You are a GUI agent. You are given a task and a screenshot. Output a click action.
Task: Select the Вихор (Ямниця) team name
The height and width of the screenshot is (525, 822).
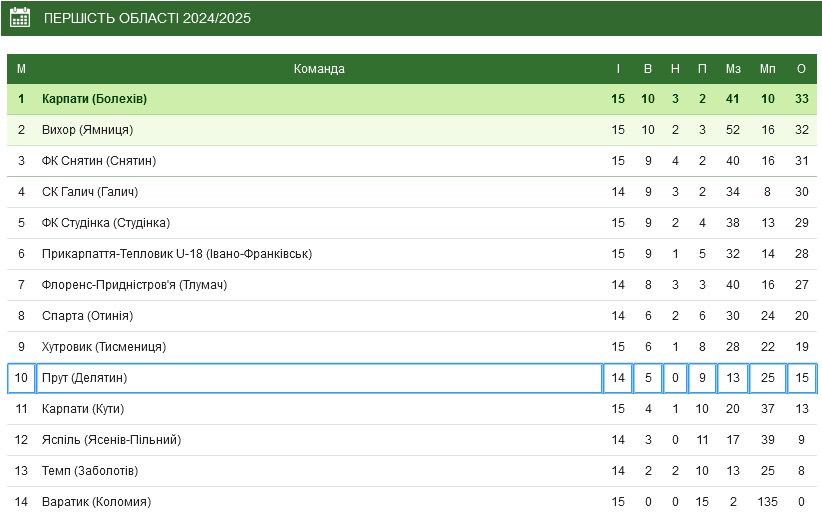coord(88,130)
